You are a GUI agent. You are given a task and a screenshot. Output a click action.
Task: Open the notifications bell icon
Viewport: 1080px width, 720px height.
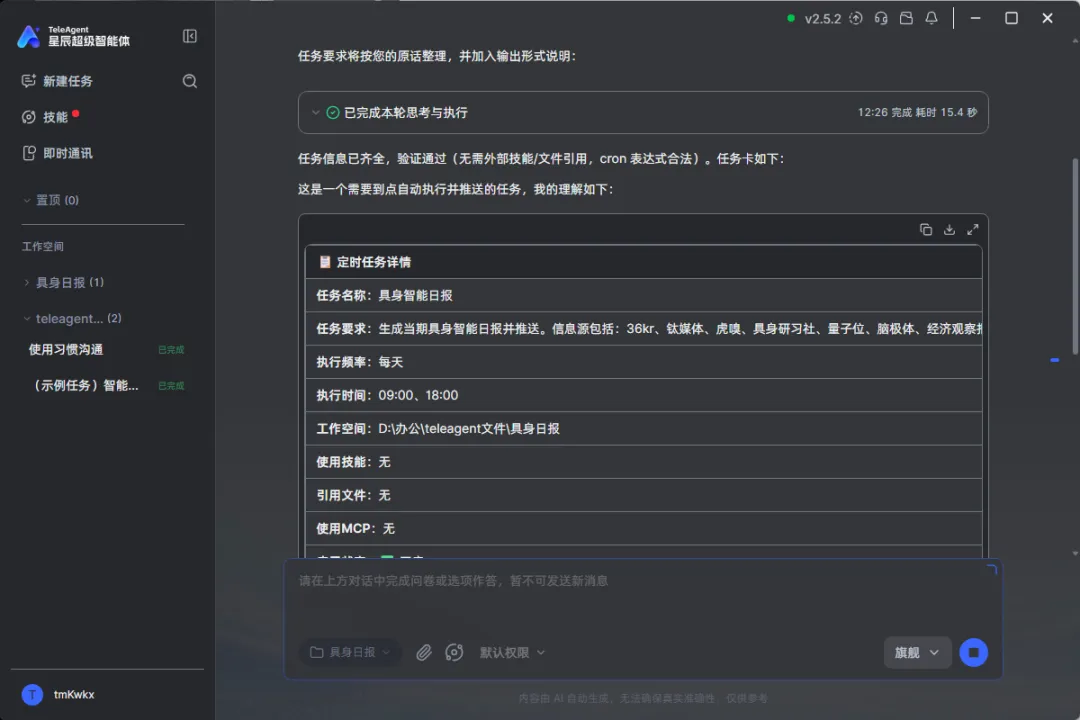(931, 19)
